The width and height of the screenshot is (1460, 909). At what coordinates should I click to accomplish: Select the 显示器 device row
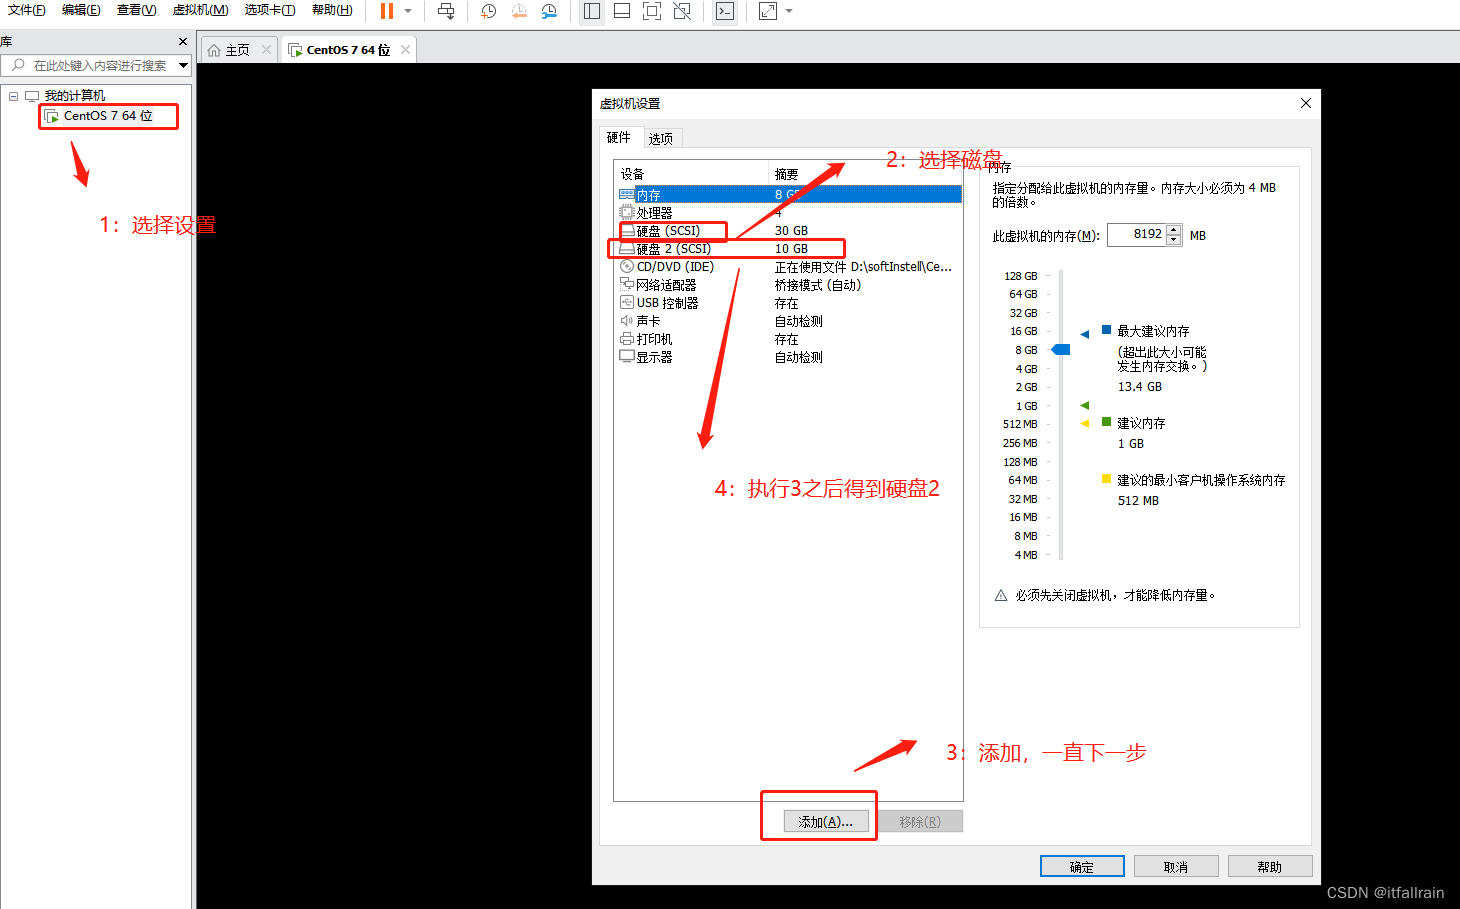(789, 356)
